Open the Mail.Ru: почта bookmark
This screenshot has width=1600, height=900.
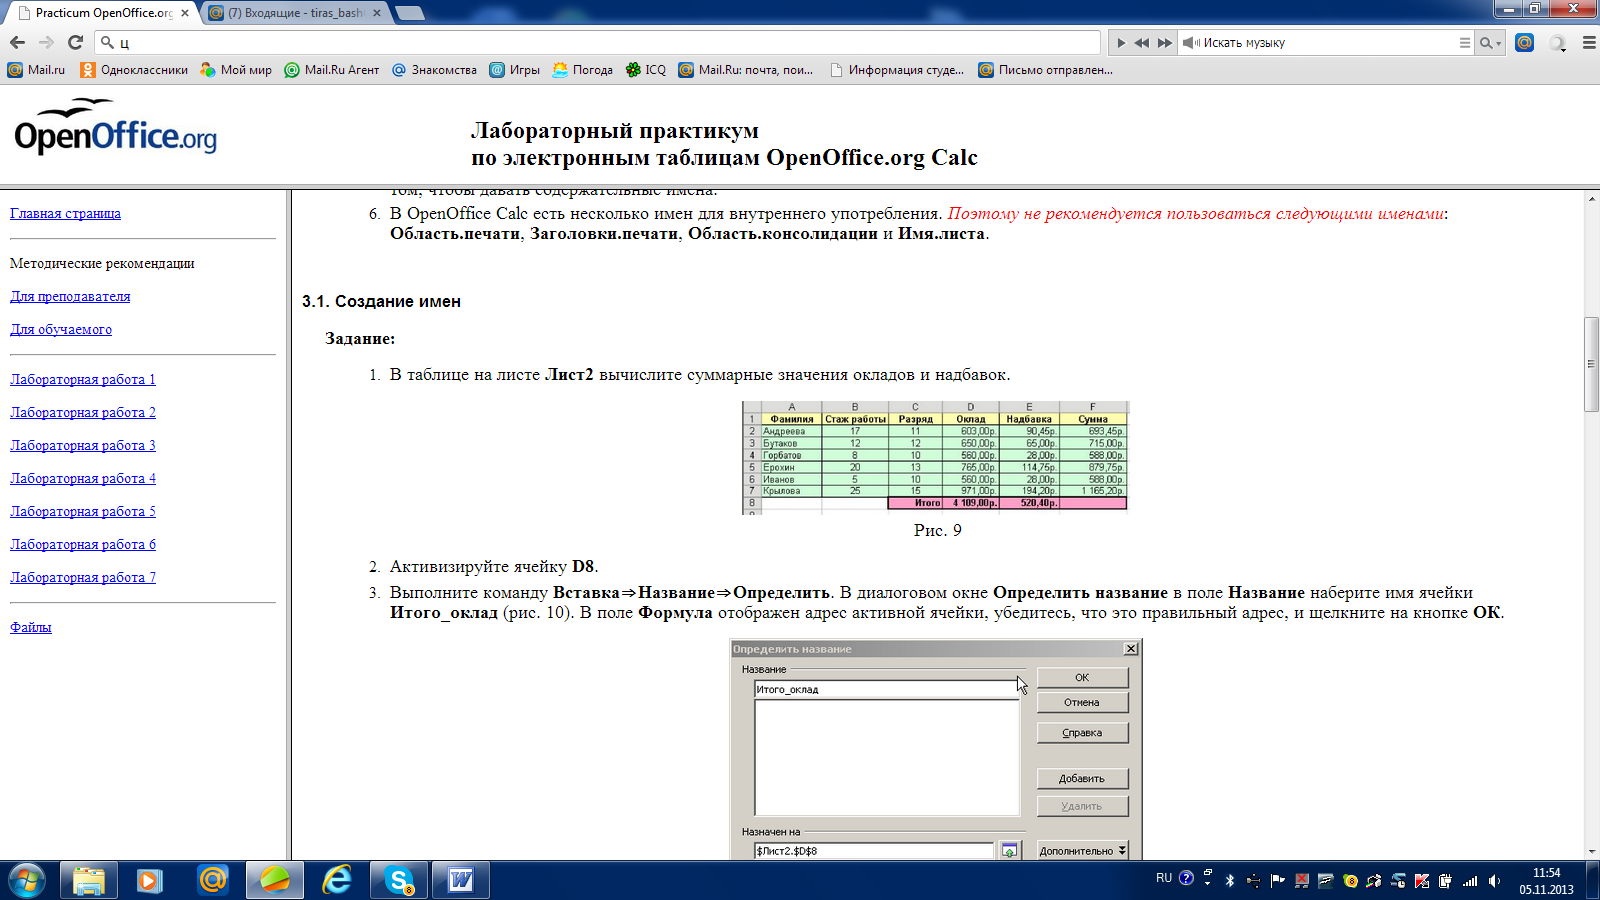[x=745, y=70]
